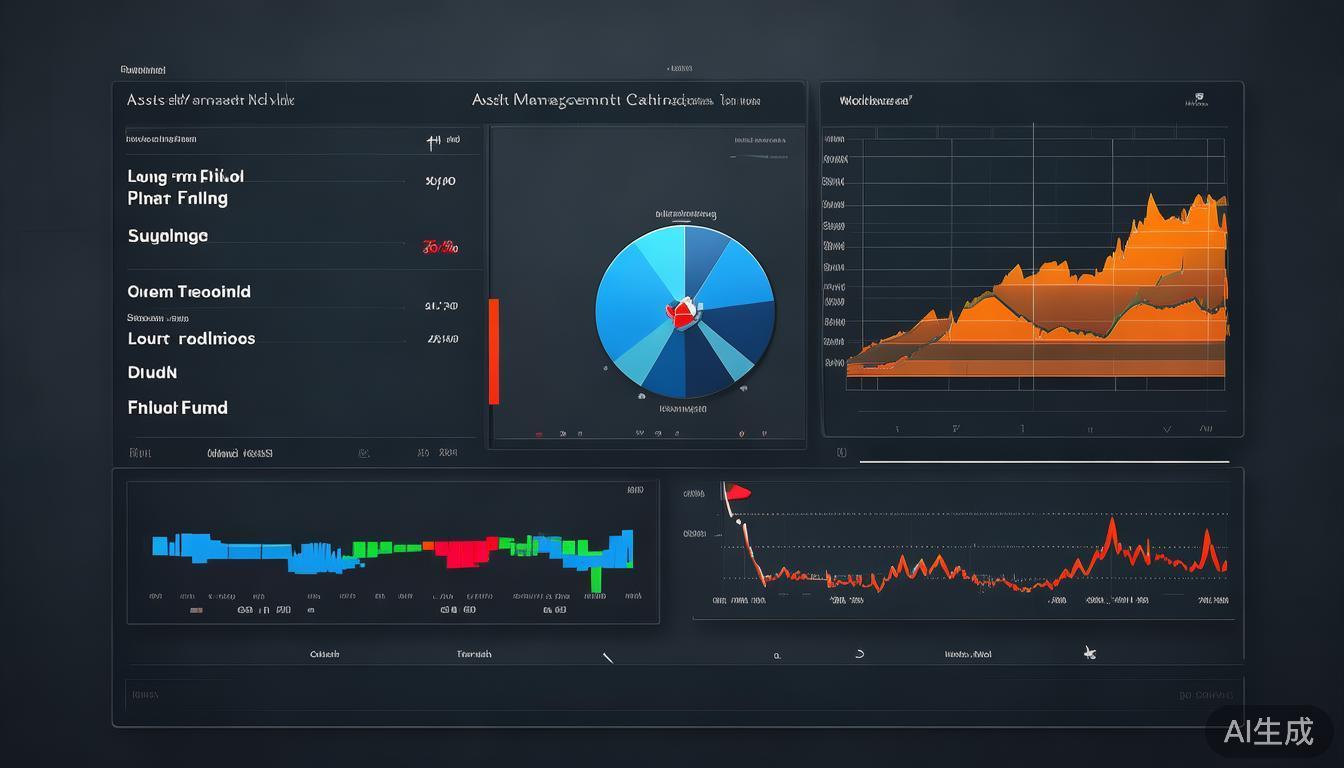Select the 'Lang rm Fiikol' row in asset list
1344x768 pixels.
point(186,177)
